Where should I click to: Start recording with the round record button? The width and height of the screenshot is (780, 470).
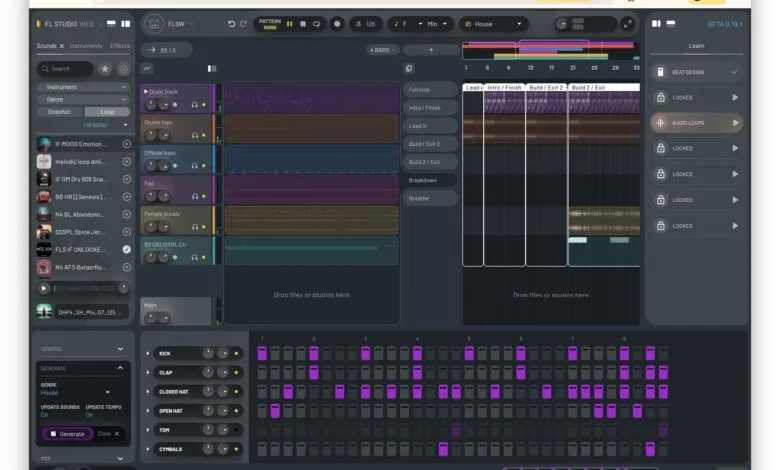click(337, 24)
